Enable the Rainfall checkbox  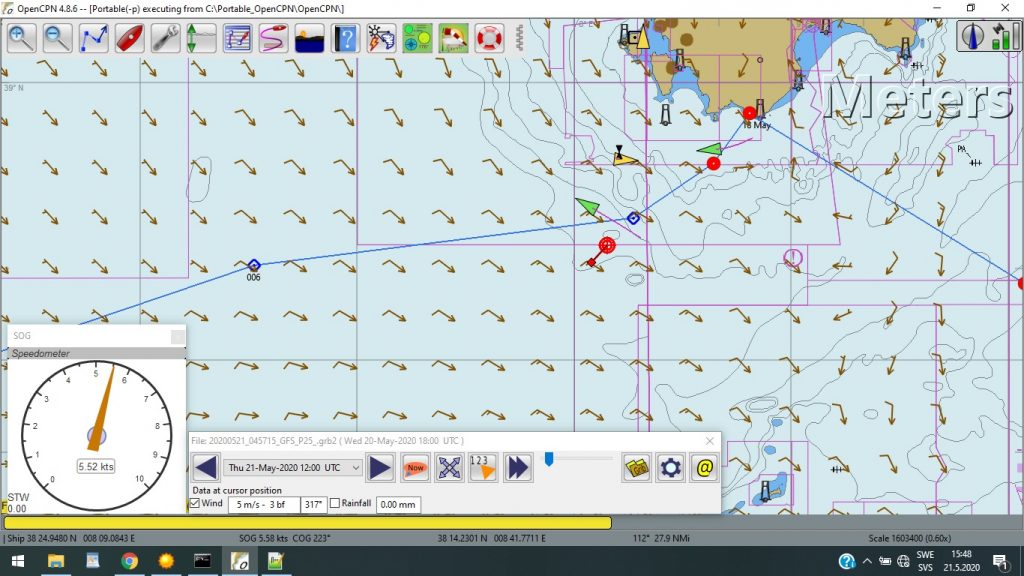pyautogui.click(x=335, y=504)
